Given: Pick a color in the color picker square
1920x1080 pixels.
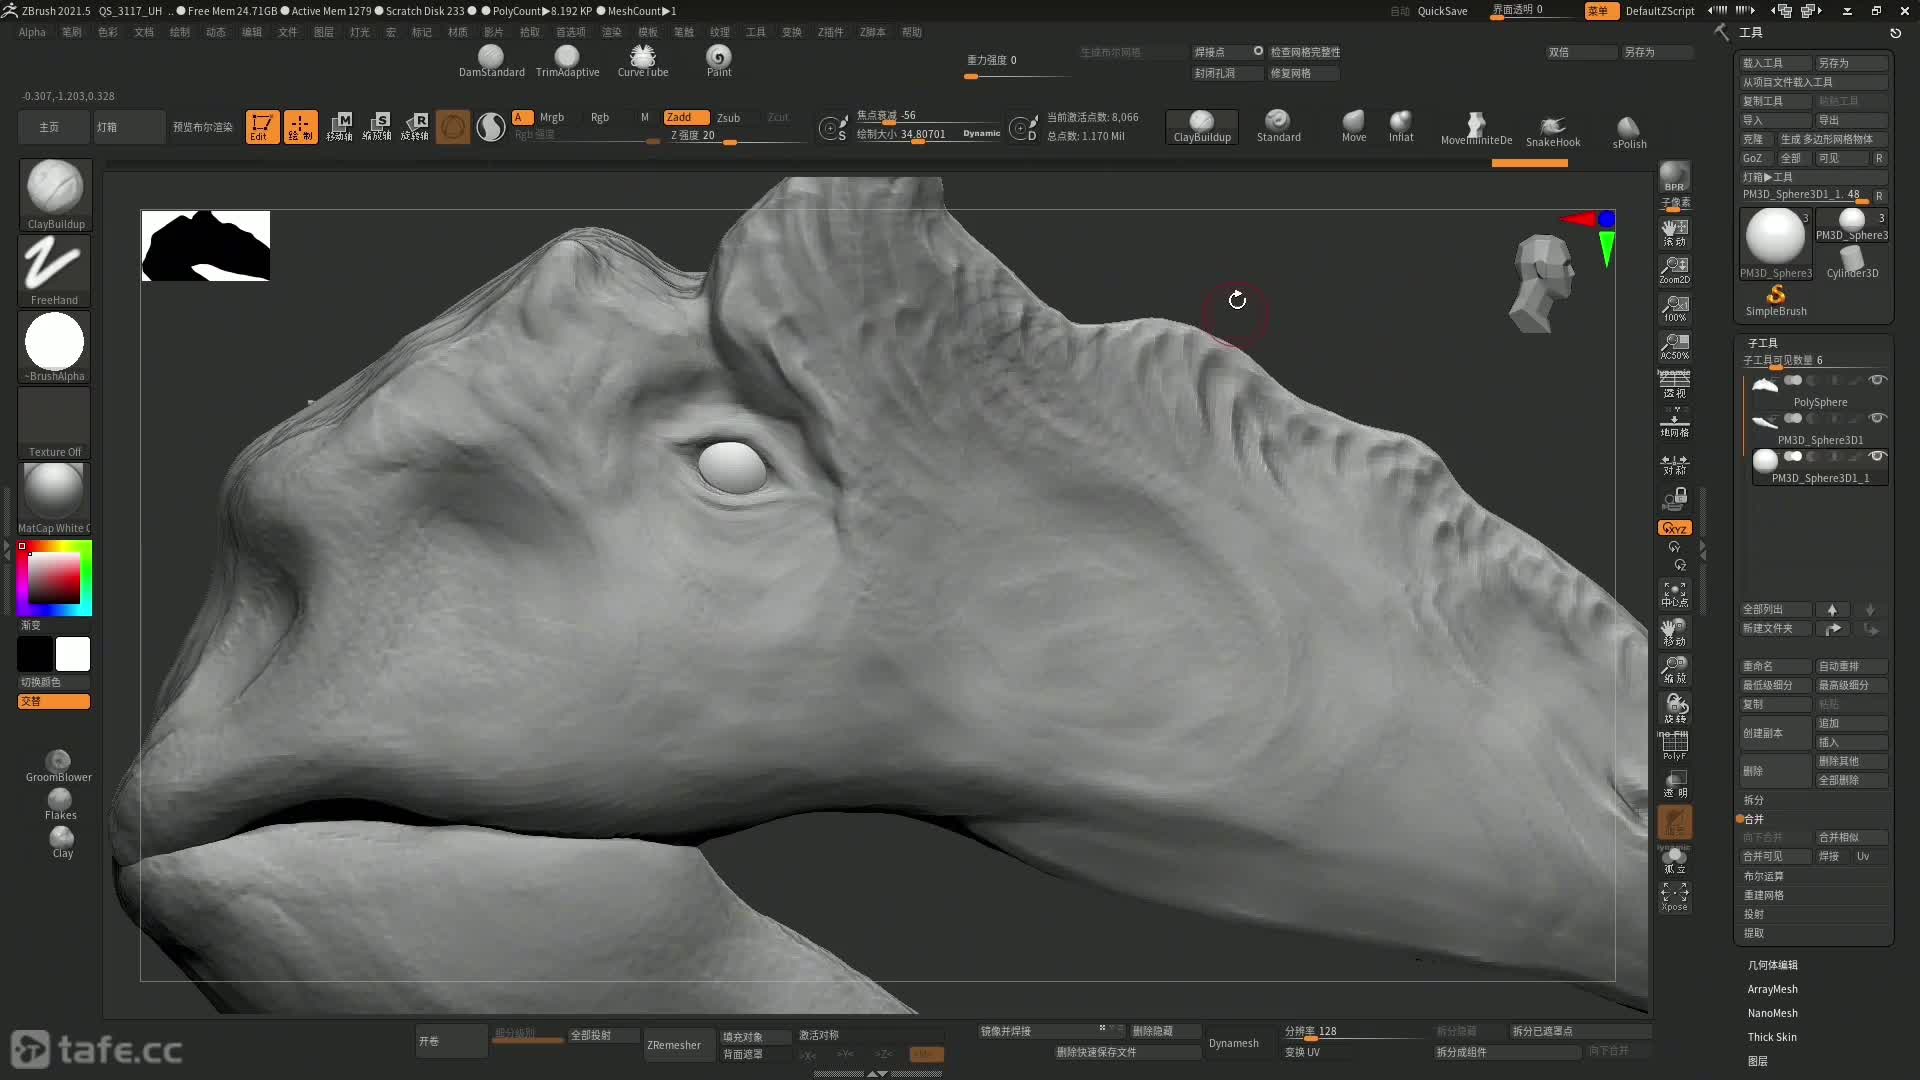Looking at the screenshot, I should click(54, 578).
